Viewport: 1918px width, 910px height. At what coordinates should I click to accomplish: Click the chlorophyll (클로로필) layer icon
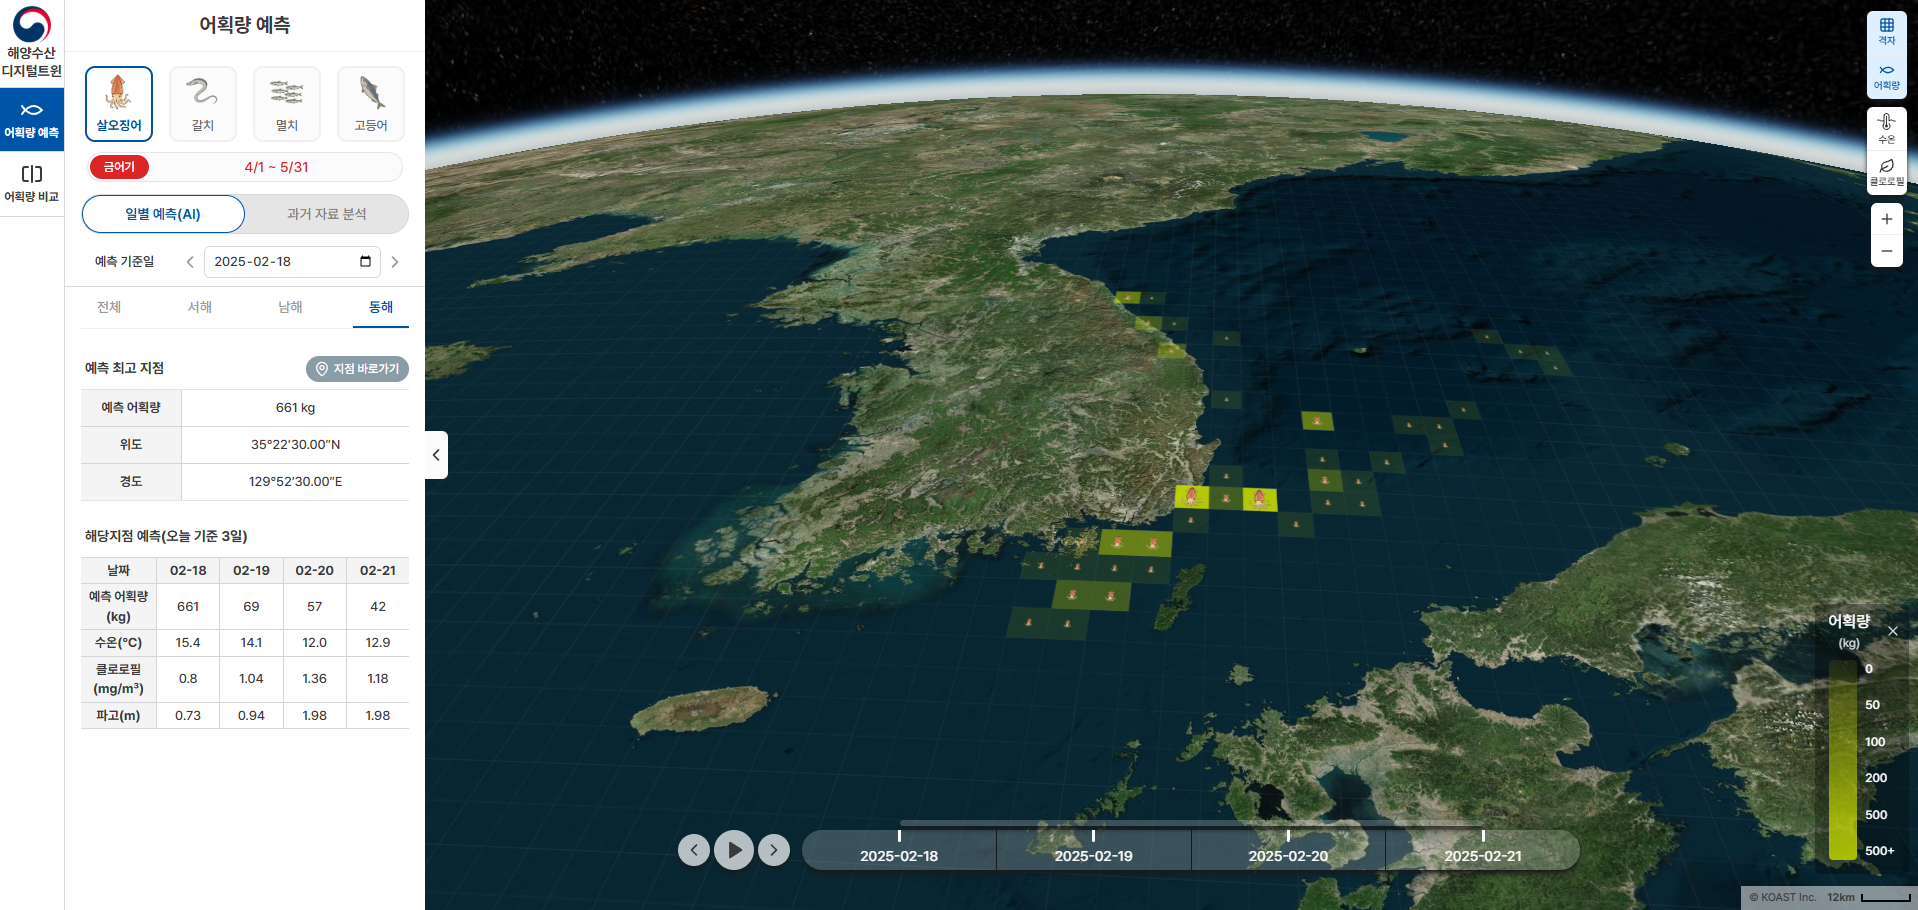point(1886,172)
